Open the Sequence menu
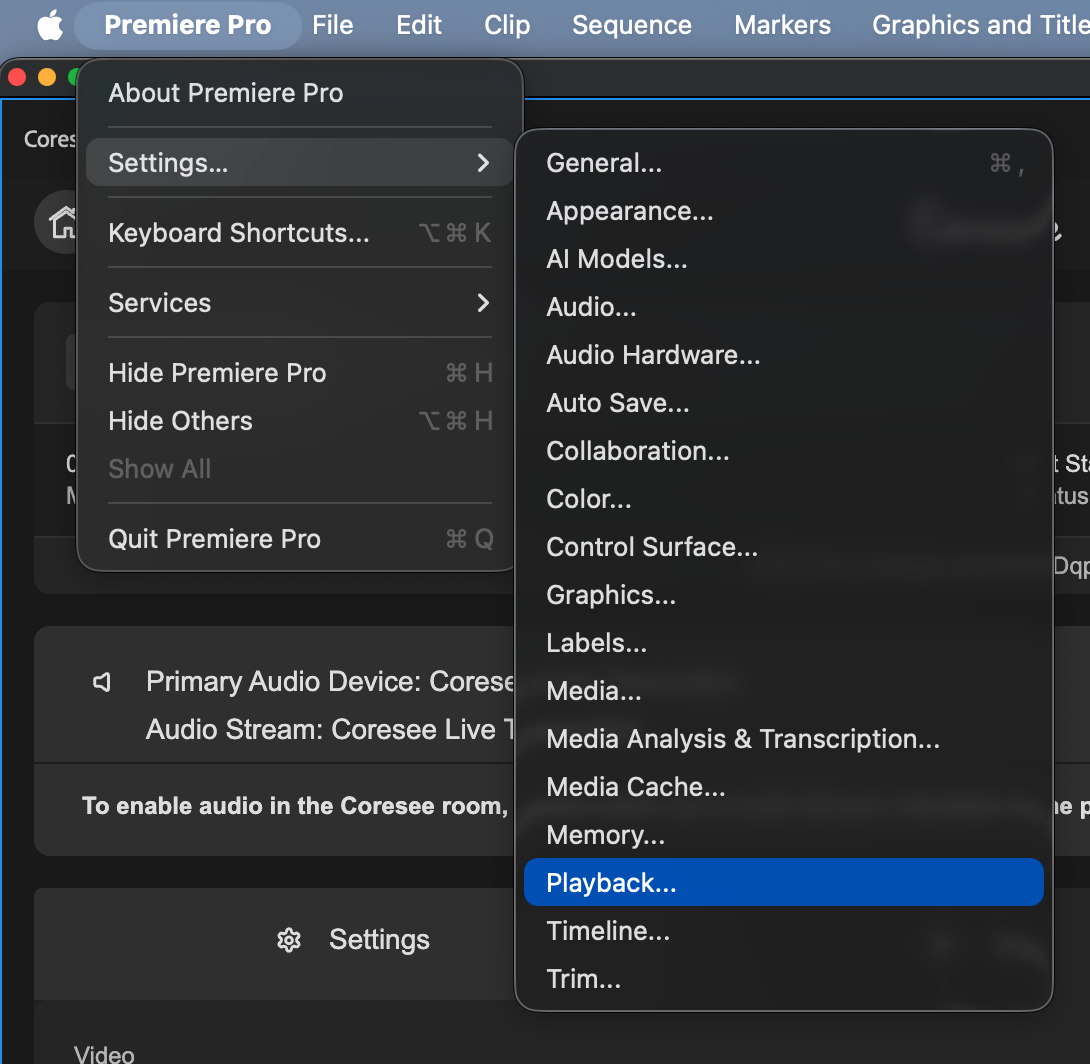 point(632,26)
